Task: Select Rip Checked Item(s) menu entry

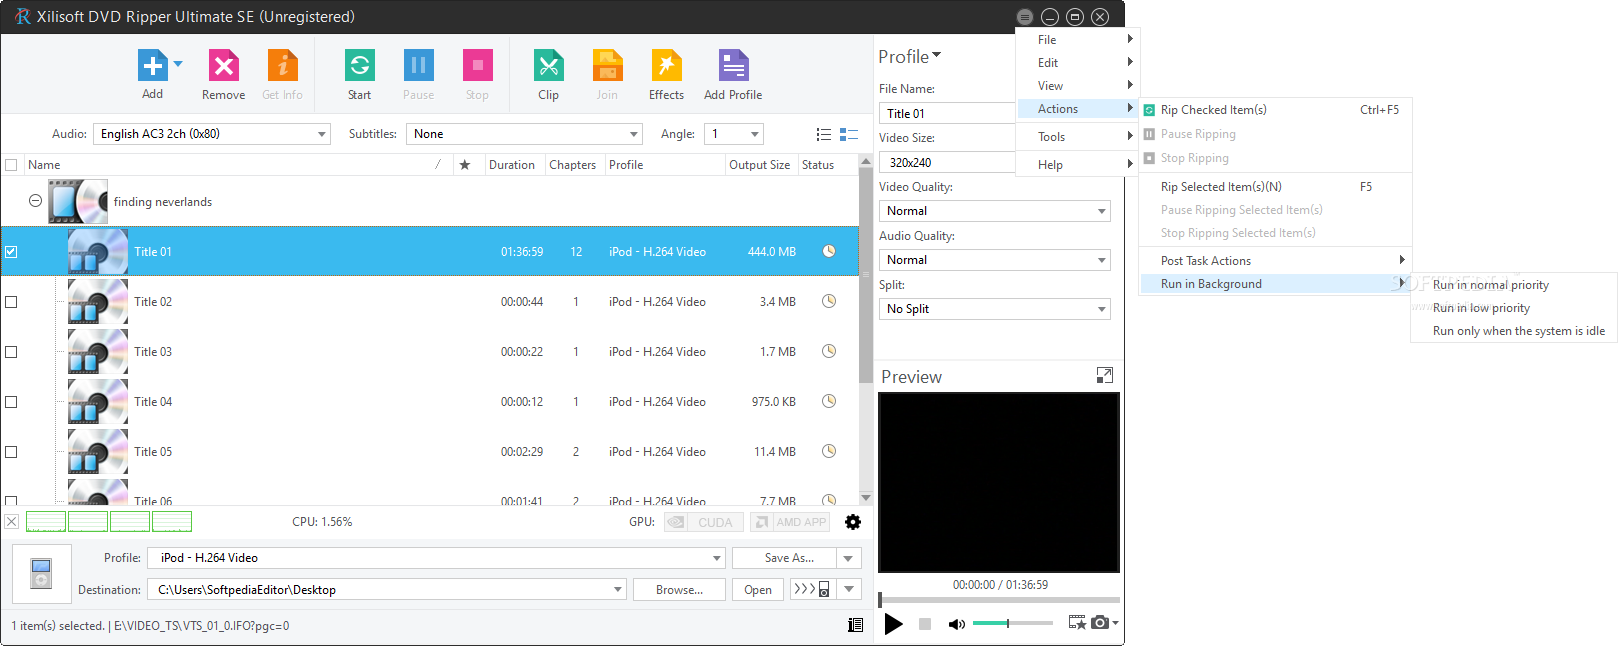Action: (1275, 110)
